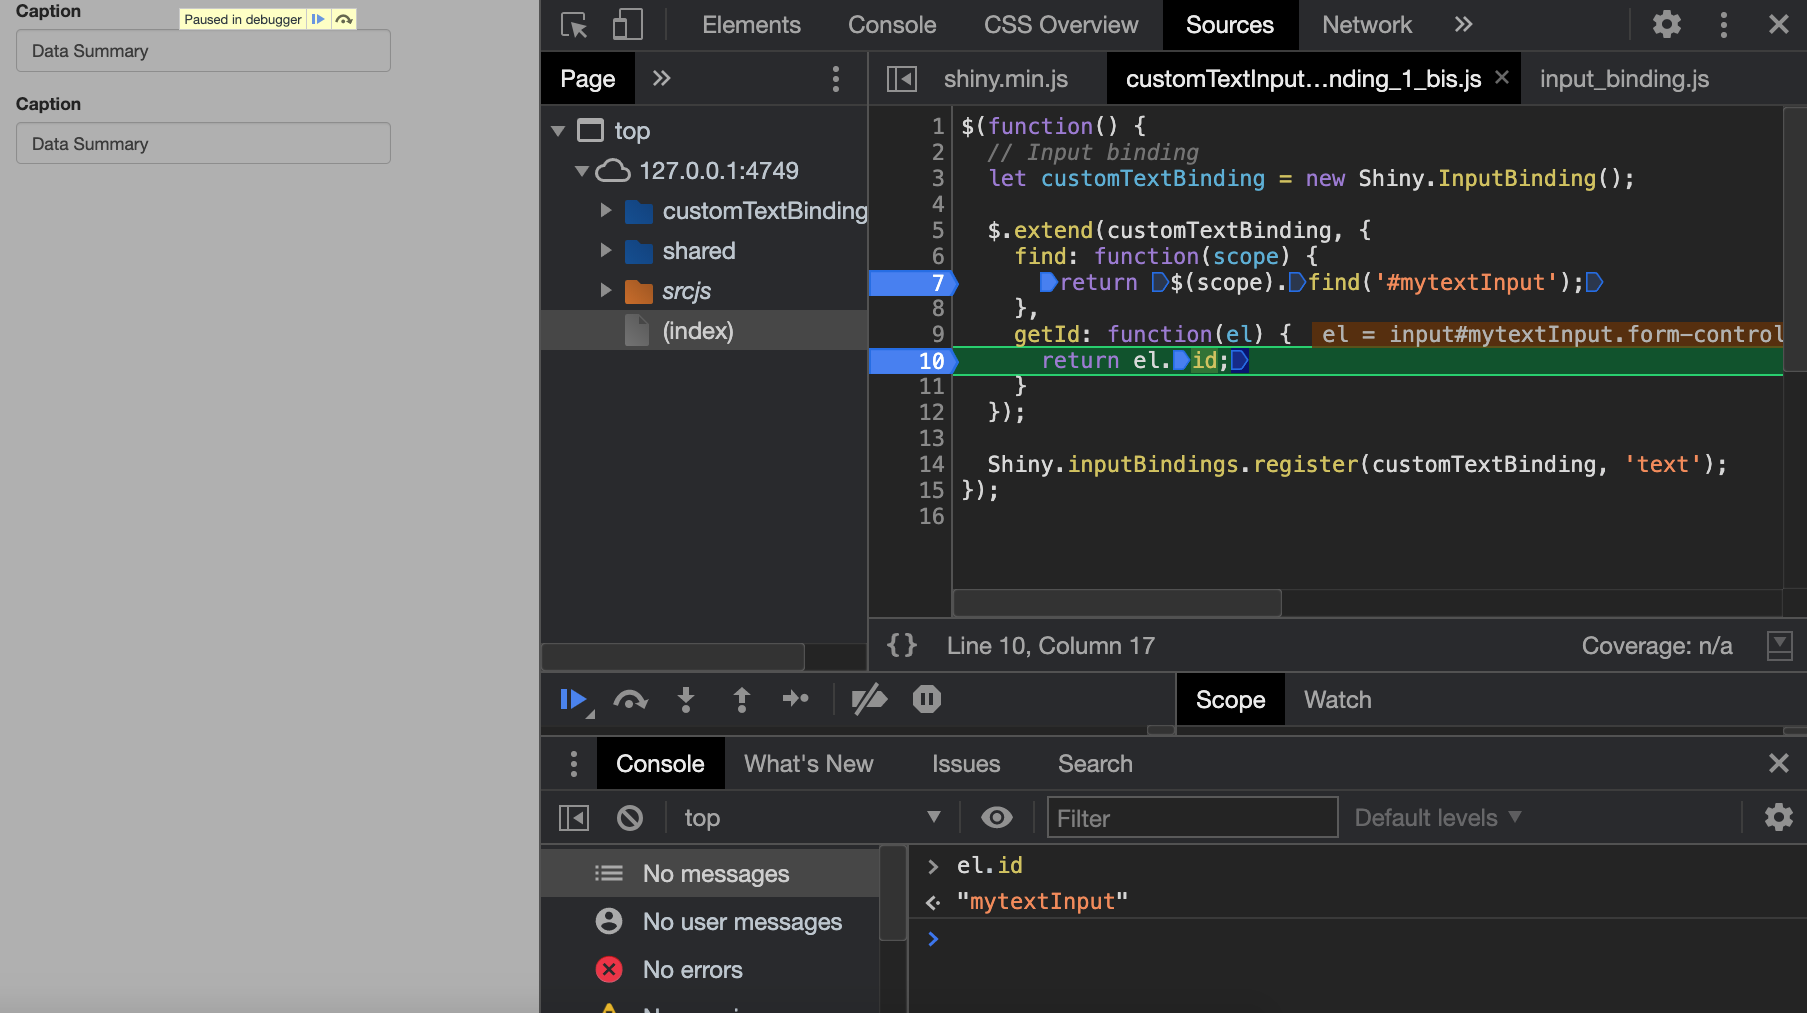
Task: Open the Network tab
Action: [x=1367, y=24]
